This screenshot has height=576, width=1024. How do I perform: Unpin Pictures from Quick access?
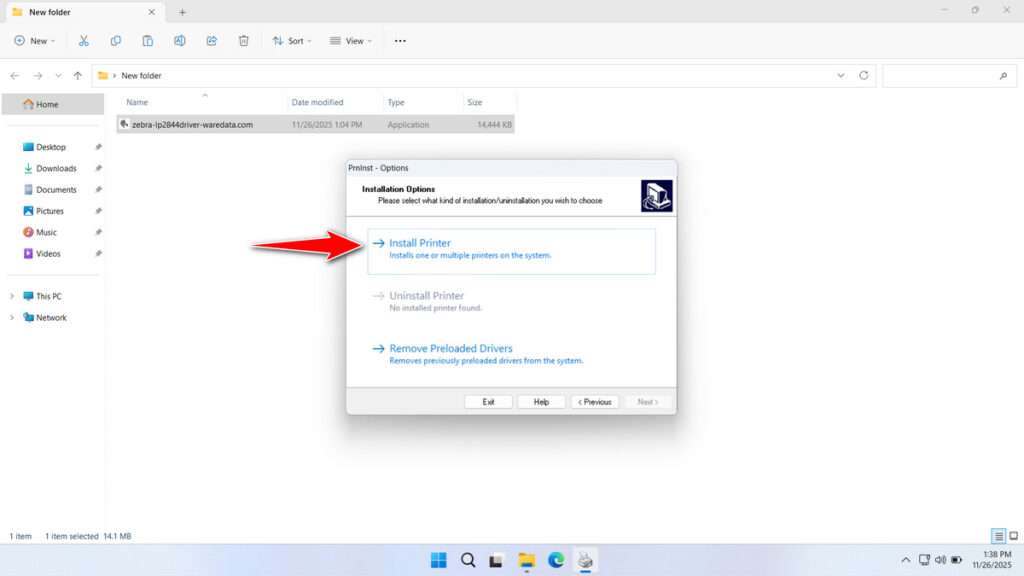97,210
